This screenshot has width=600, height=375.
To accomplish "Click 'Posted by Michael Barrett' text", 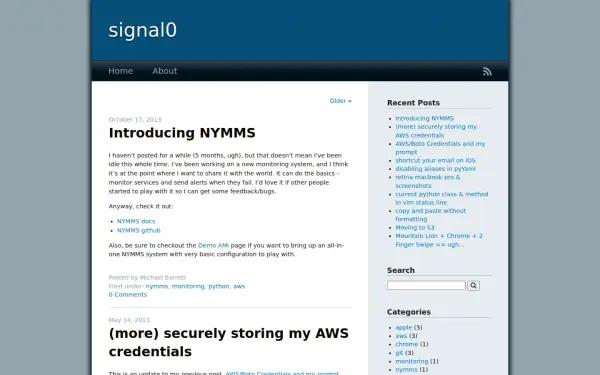I will pos(147,277).
